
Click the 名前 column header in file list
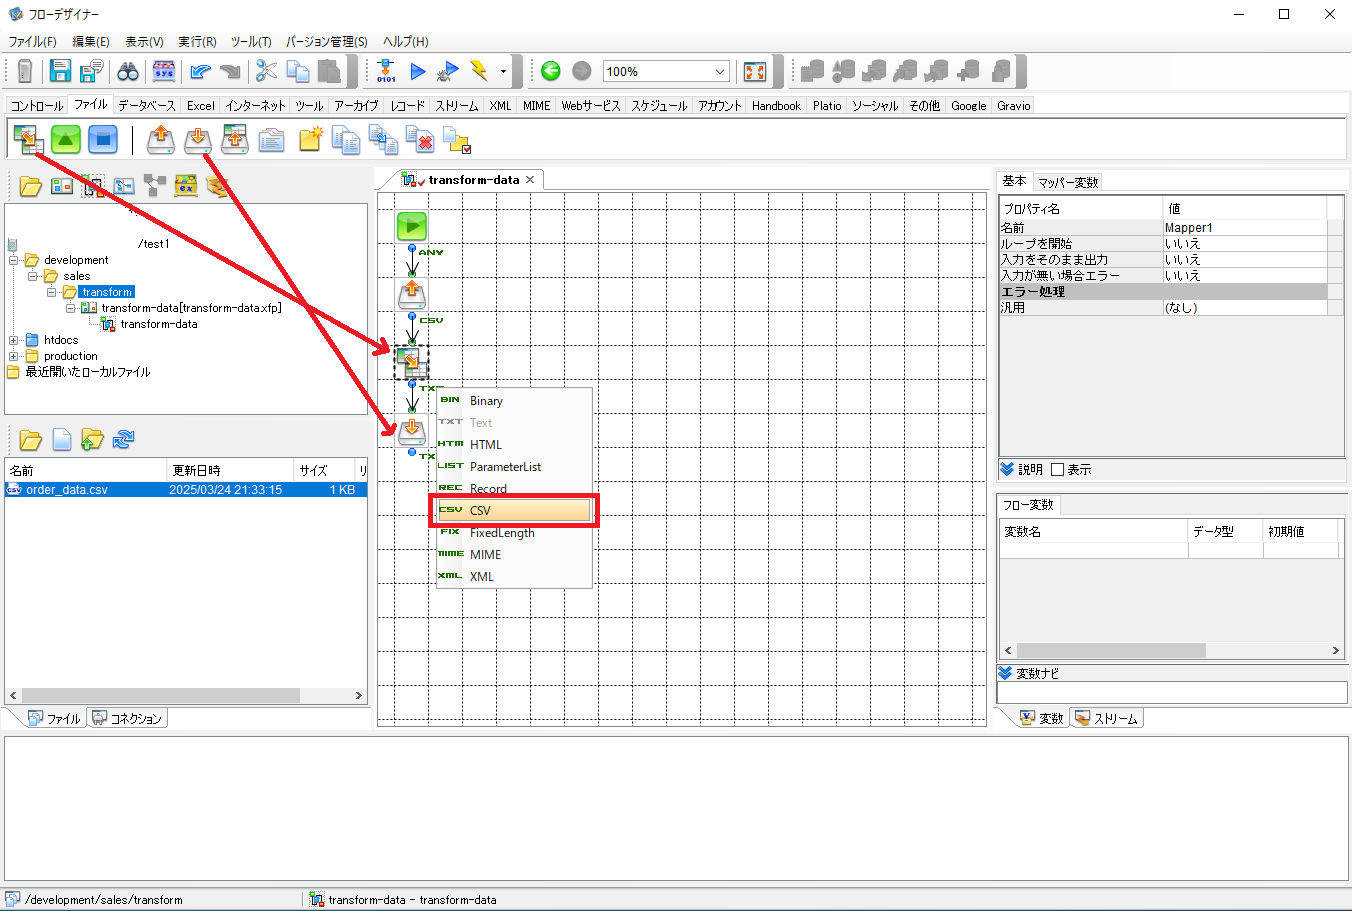click(x=86, y=470)
